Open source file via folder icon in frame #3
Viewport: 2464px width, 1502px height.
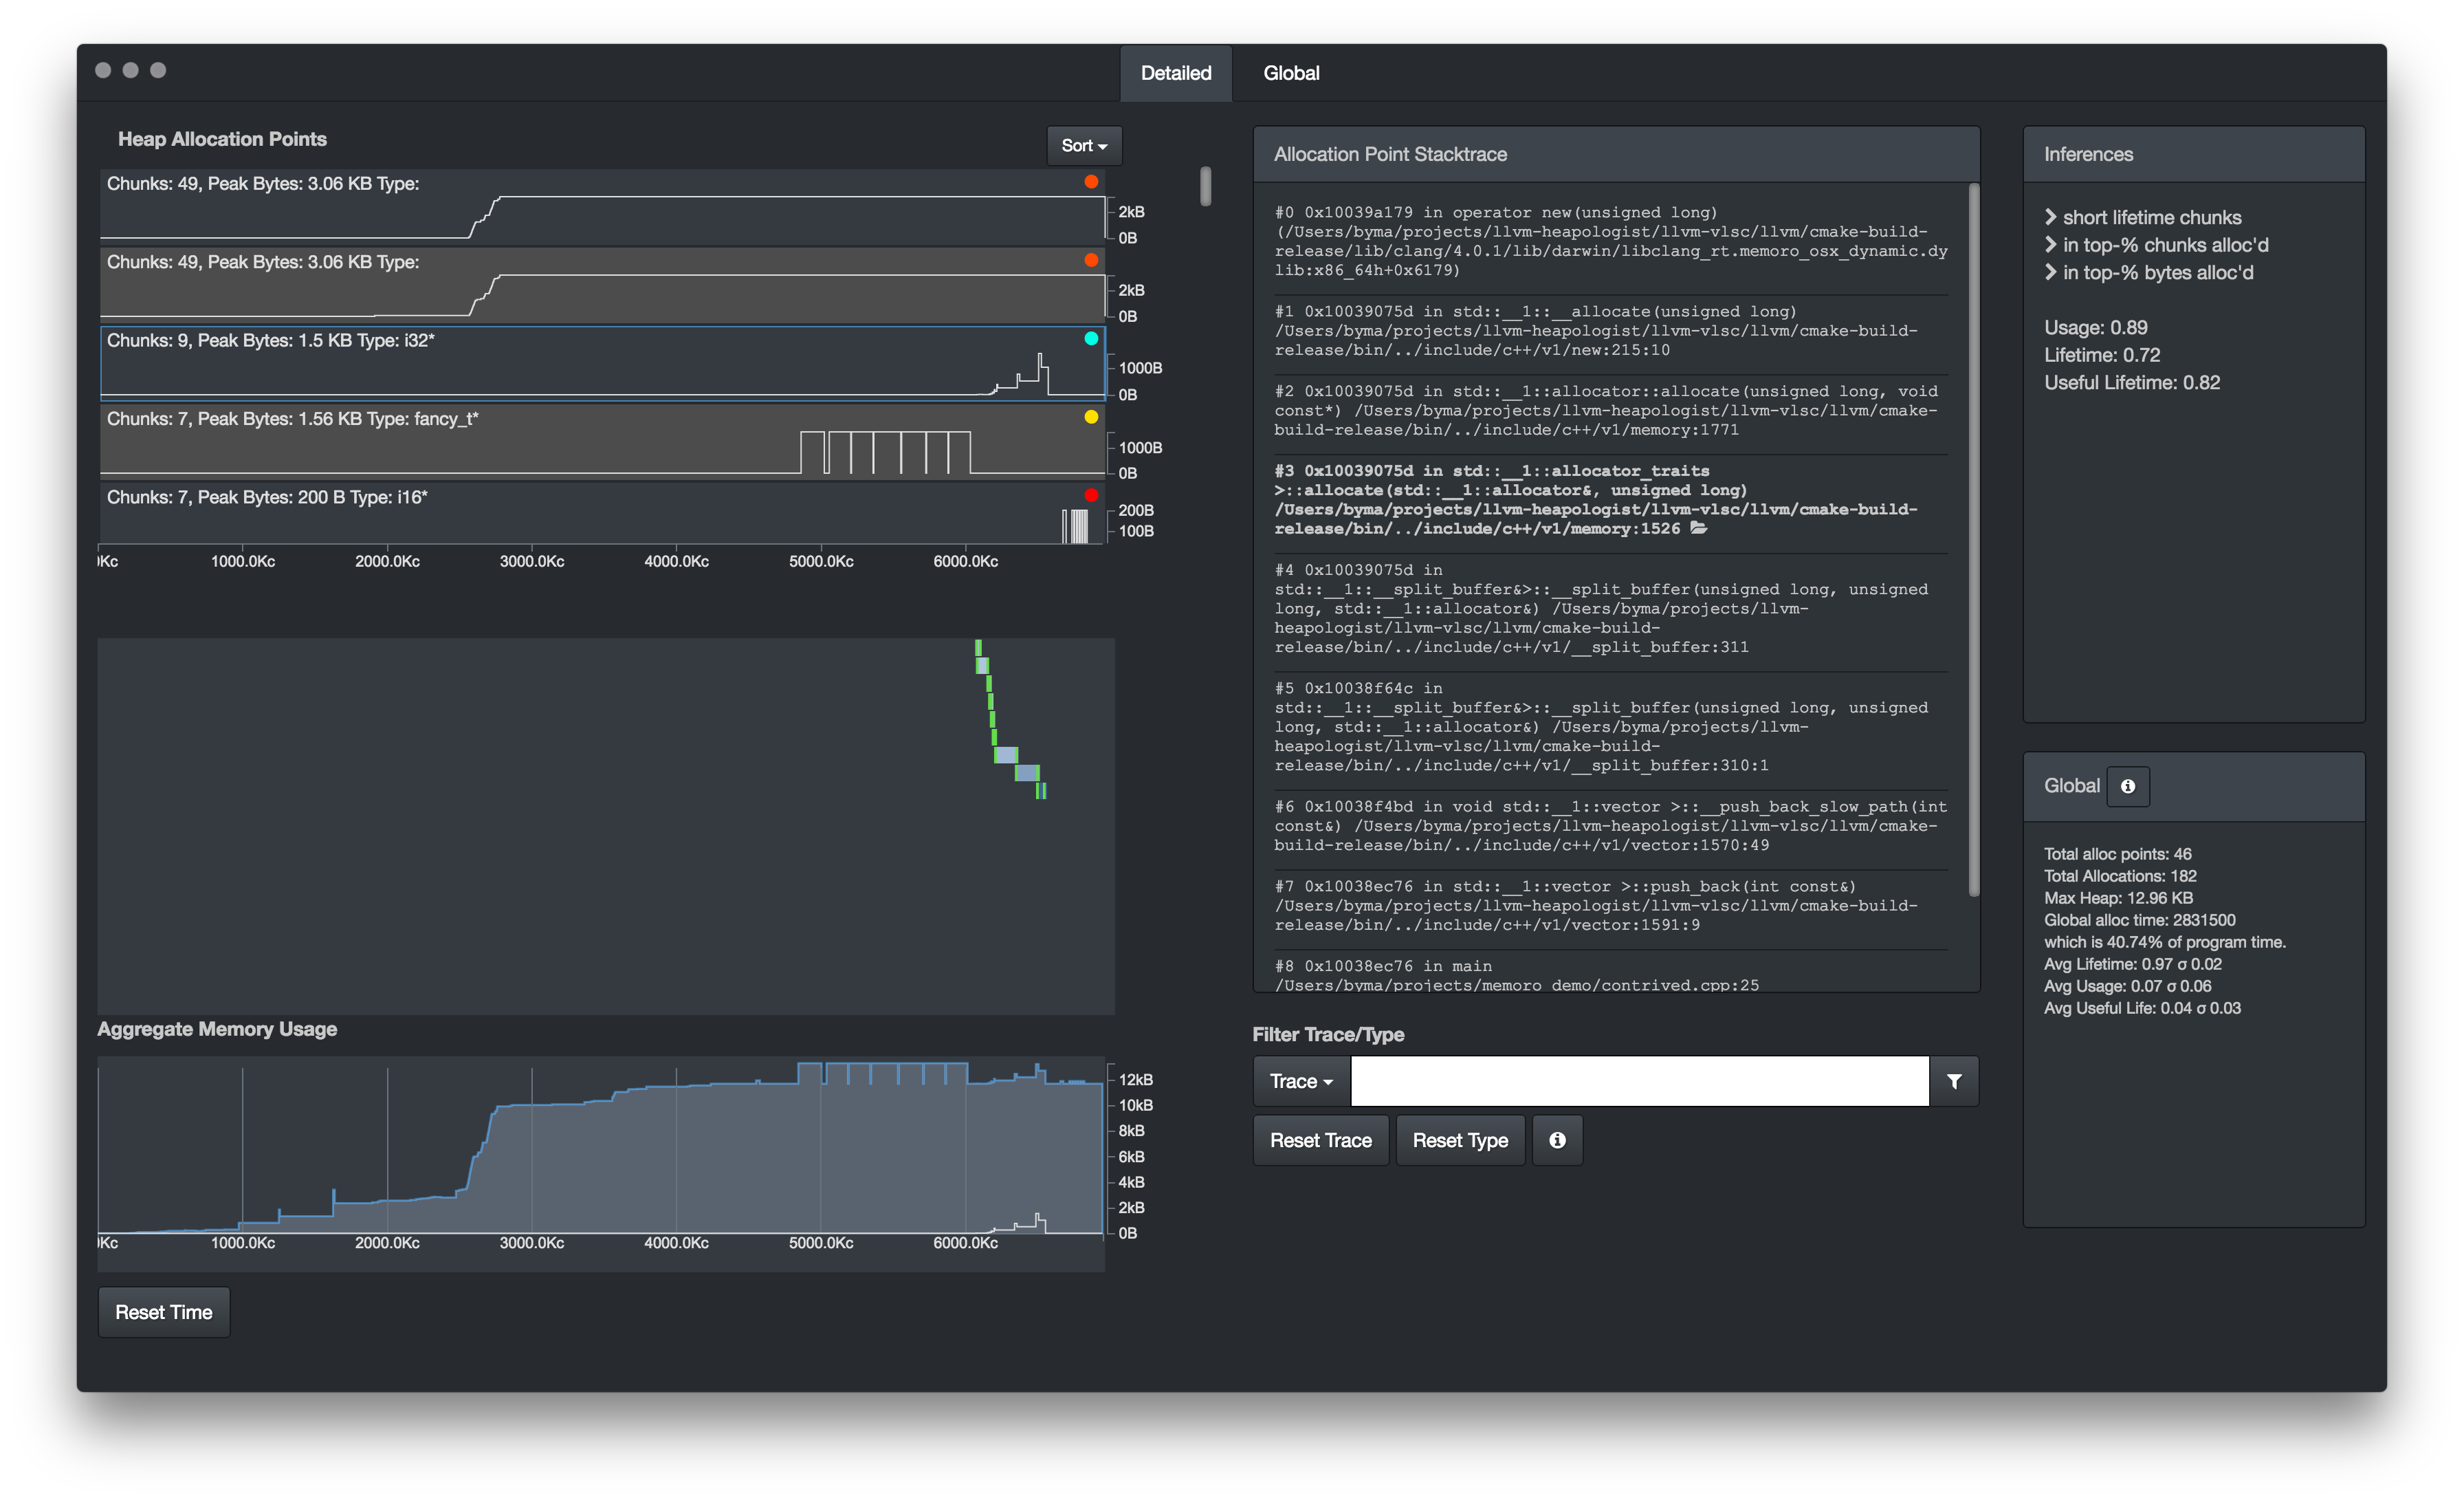coord(1698,528)
